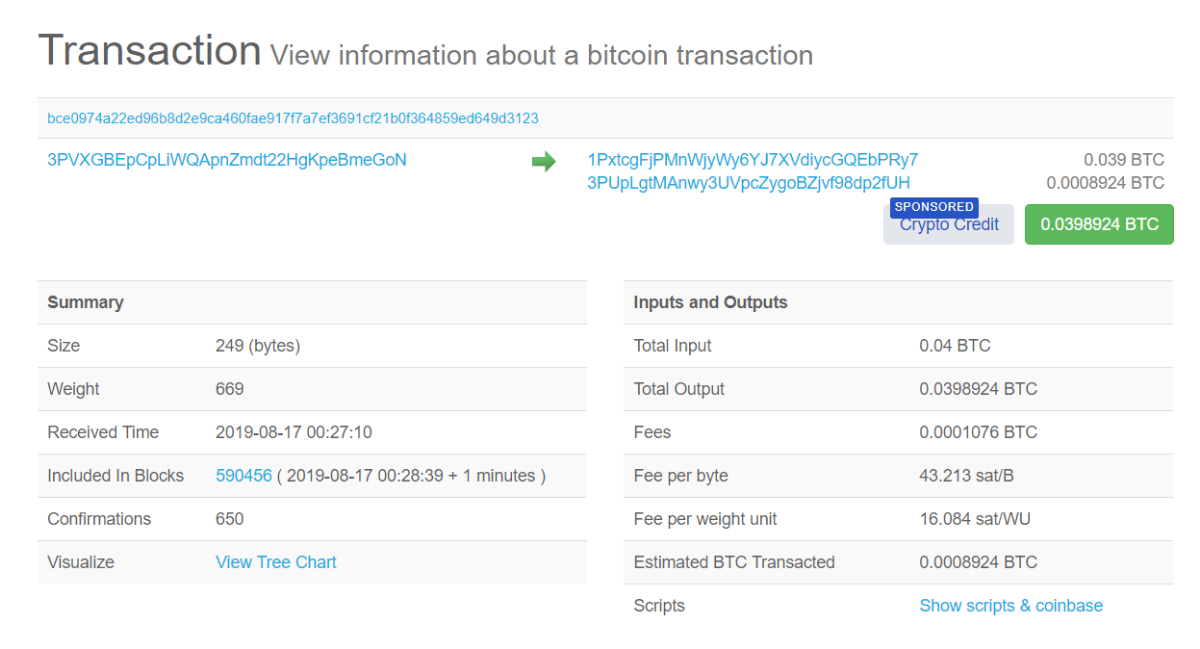Click the 0.0008924 BTC output amount
1200x649 pixels.
point(1105,183)
